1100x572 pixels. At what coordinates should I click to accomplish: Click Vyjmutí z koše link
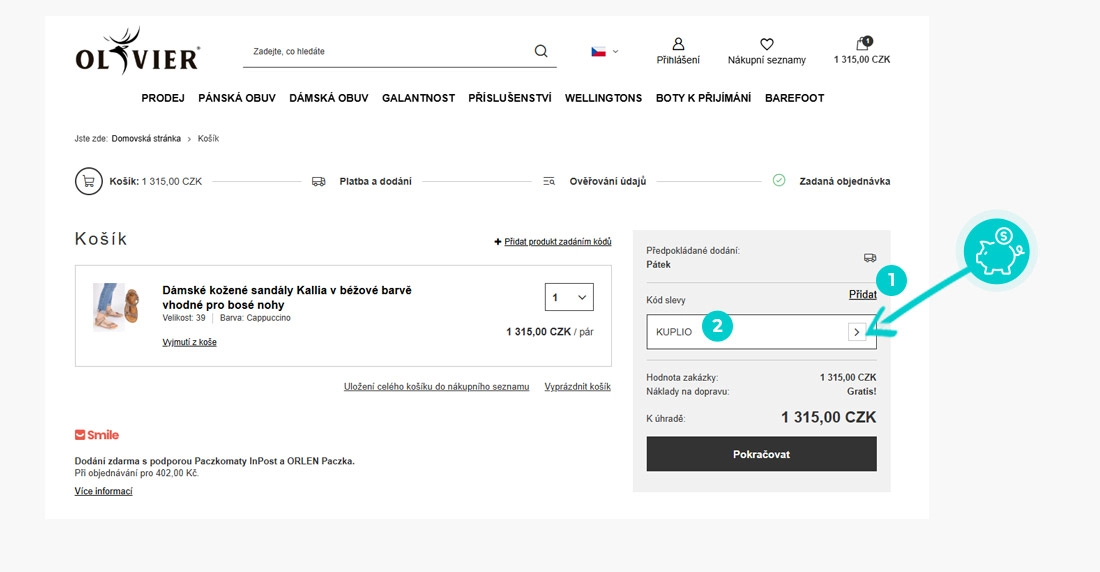189,342
